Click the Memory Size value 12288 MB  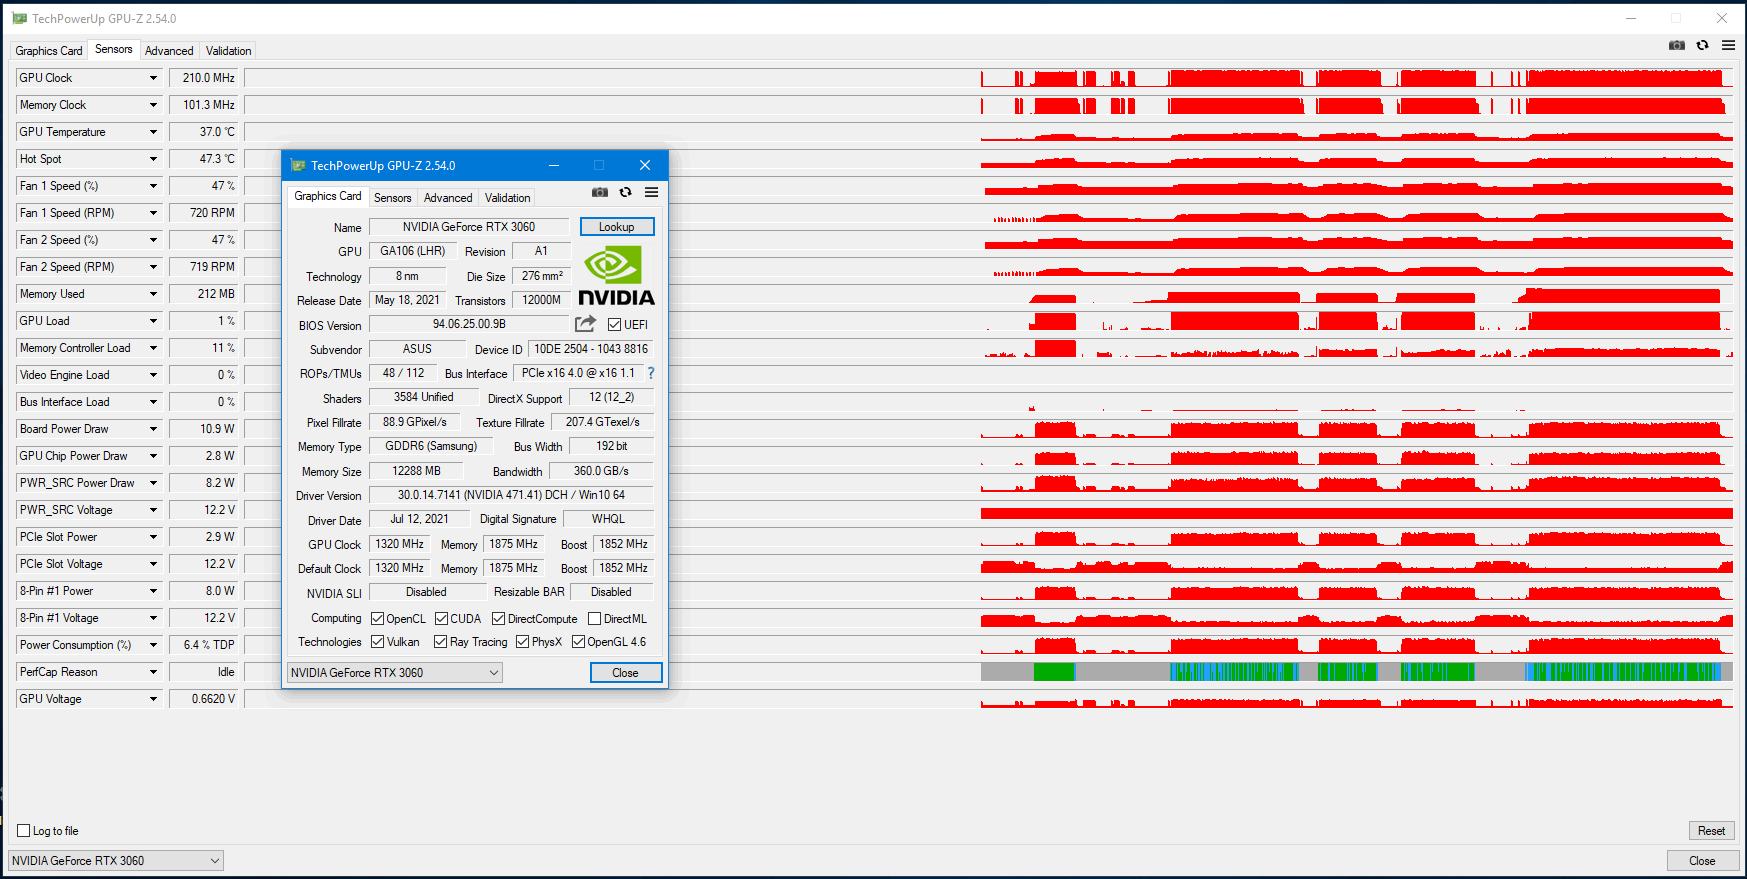pos(416,471)
